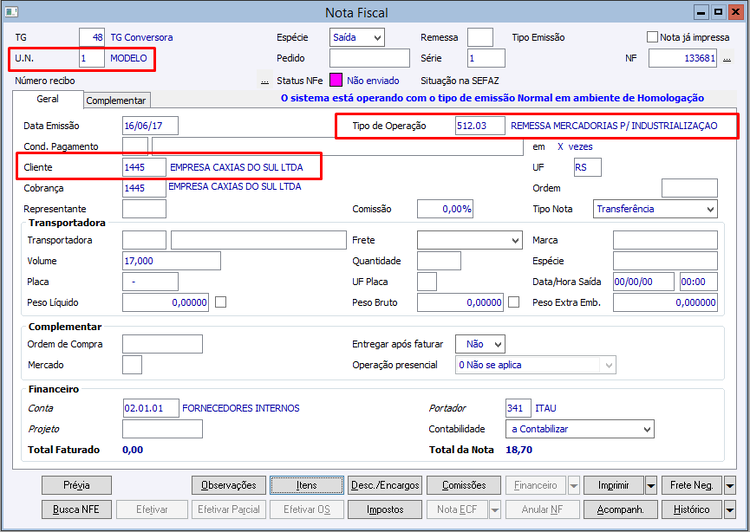Open the Financeiro button arrow menu
Image resolution: width=750 pixels, height=532 pixels.
574,486
